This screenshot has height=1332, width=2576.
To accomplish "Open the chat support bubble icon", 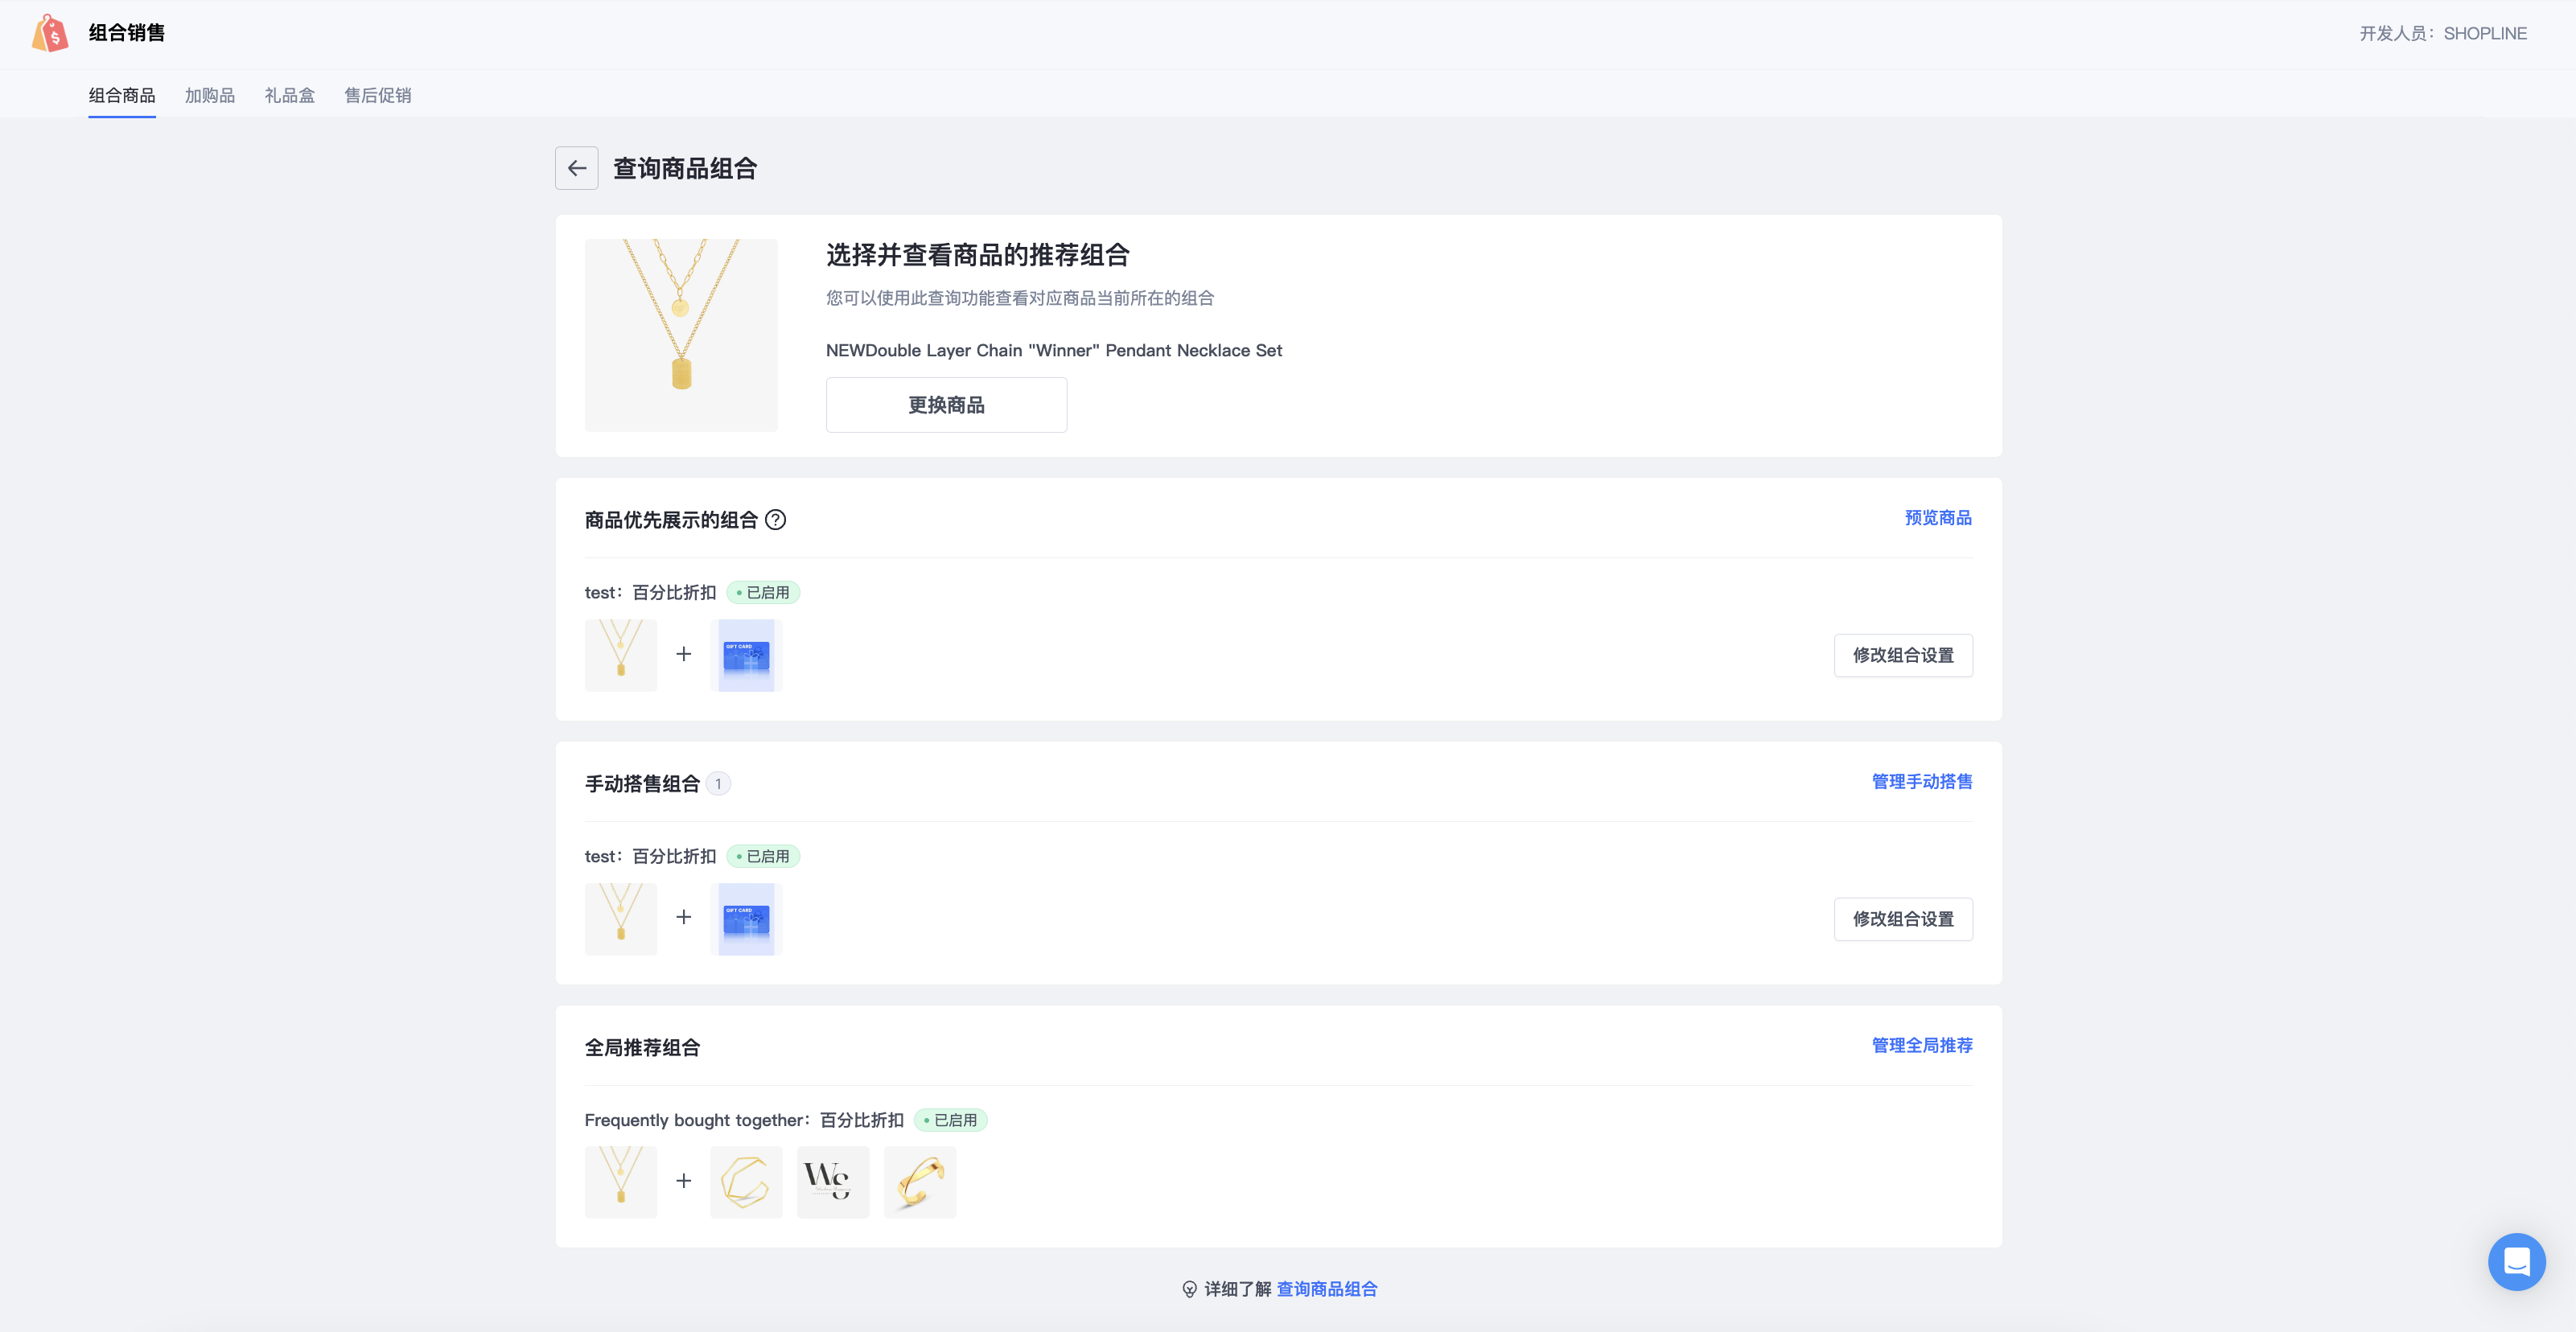I will 2516,1262.
